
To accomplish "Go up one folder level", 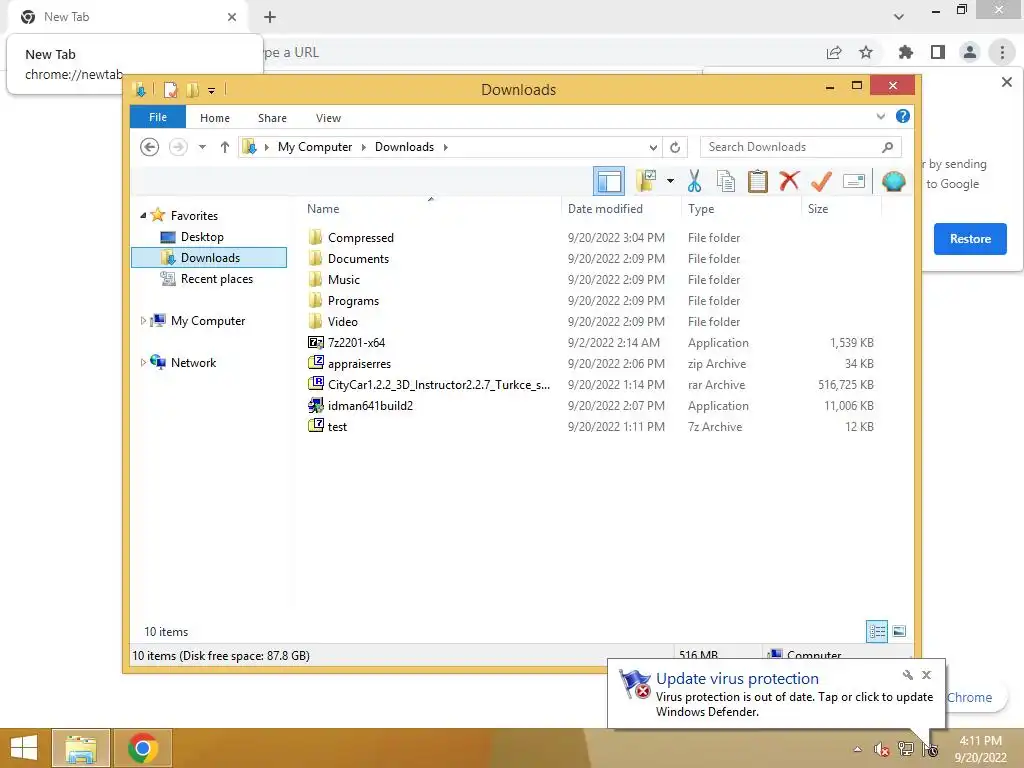I will pyautogui.click(x=225, y=147).
